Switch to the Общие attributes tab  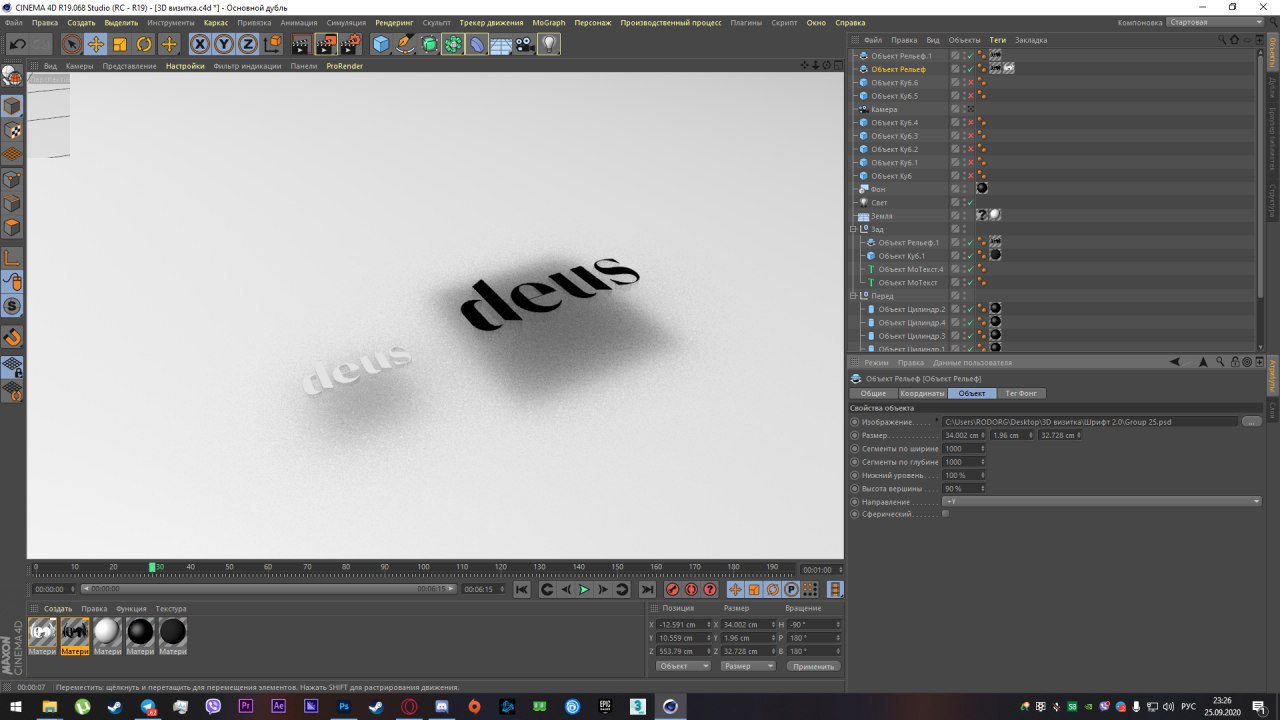[x=873, y=393]
